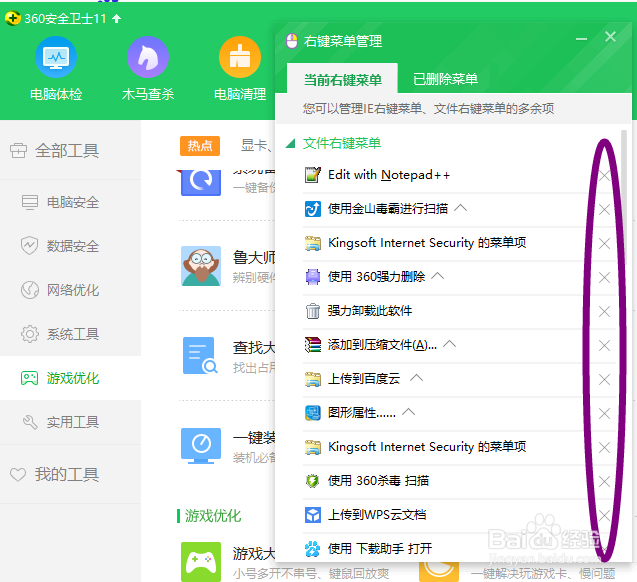Click the 金山毒霸 scan entry icon
Viewport: 637px width, 582px height.
click(x=312, y=209)
